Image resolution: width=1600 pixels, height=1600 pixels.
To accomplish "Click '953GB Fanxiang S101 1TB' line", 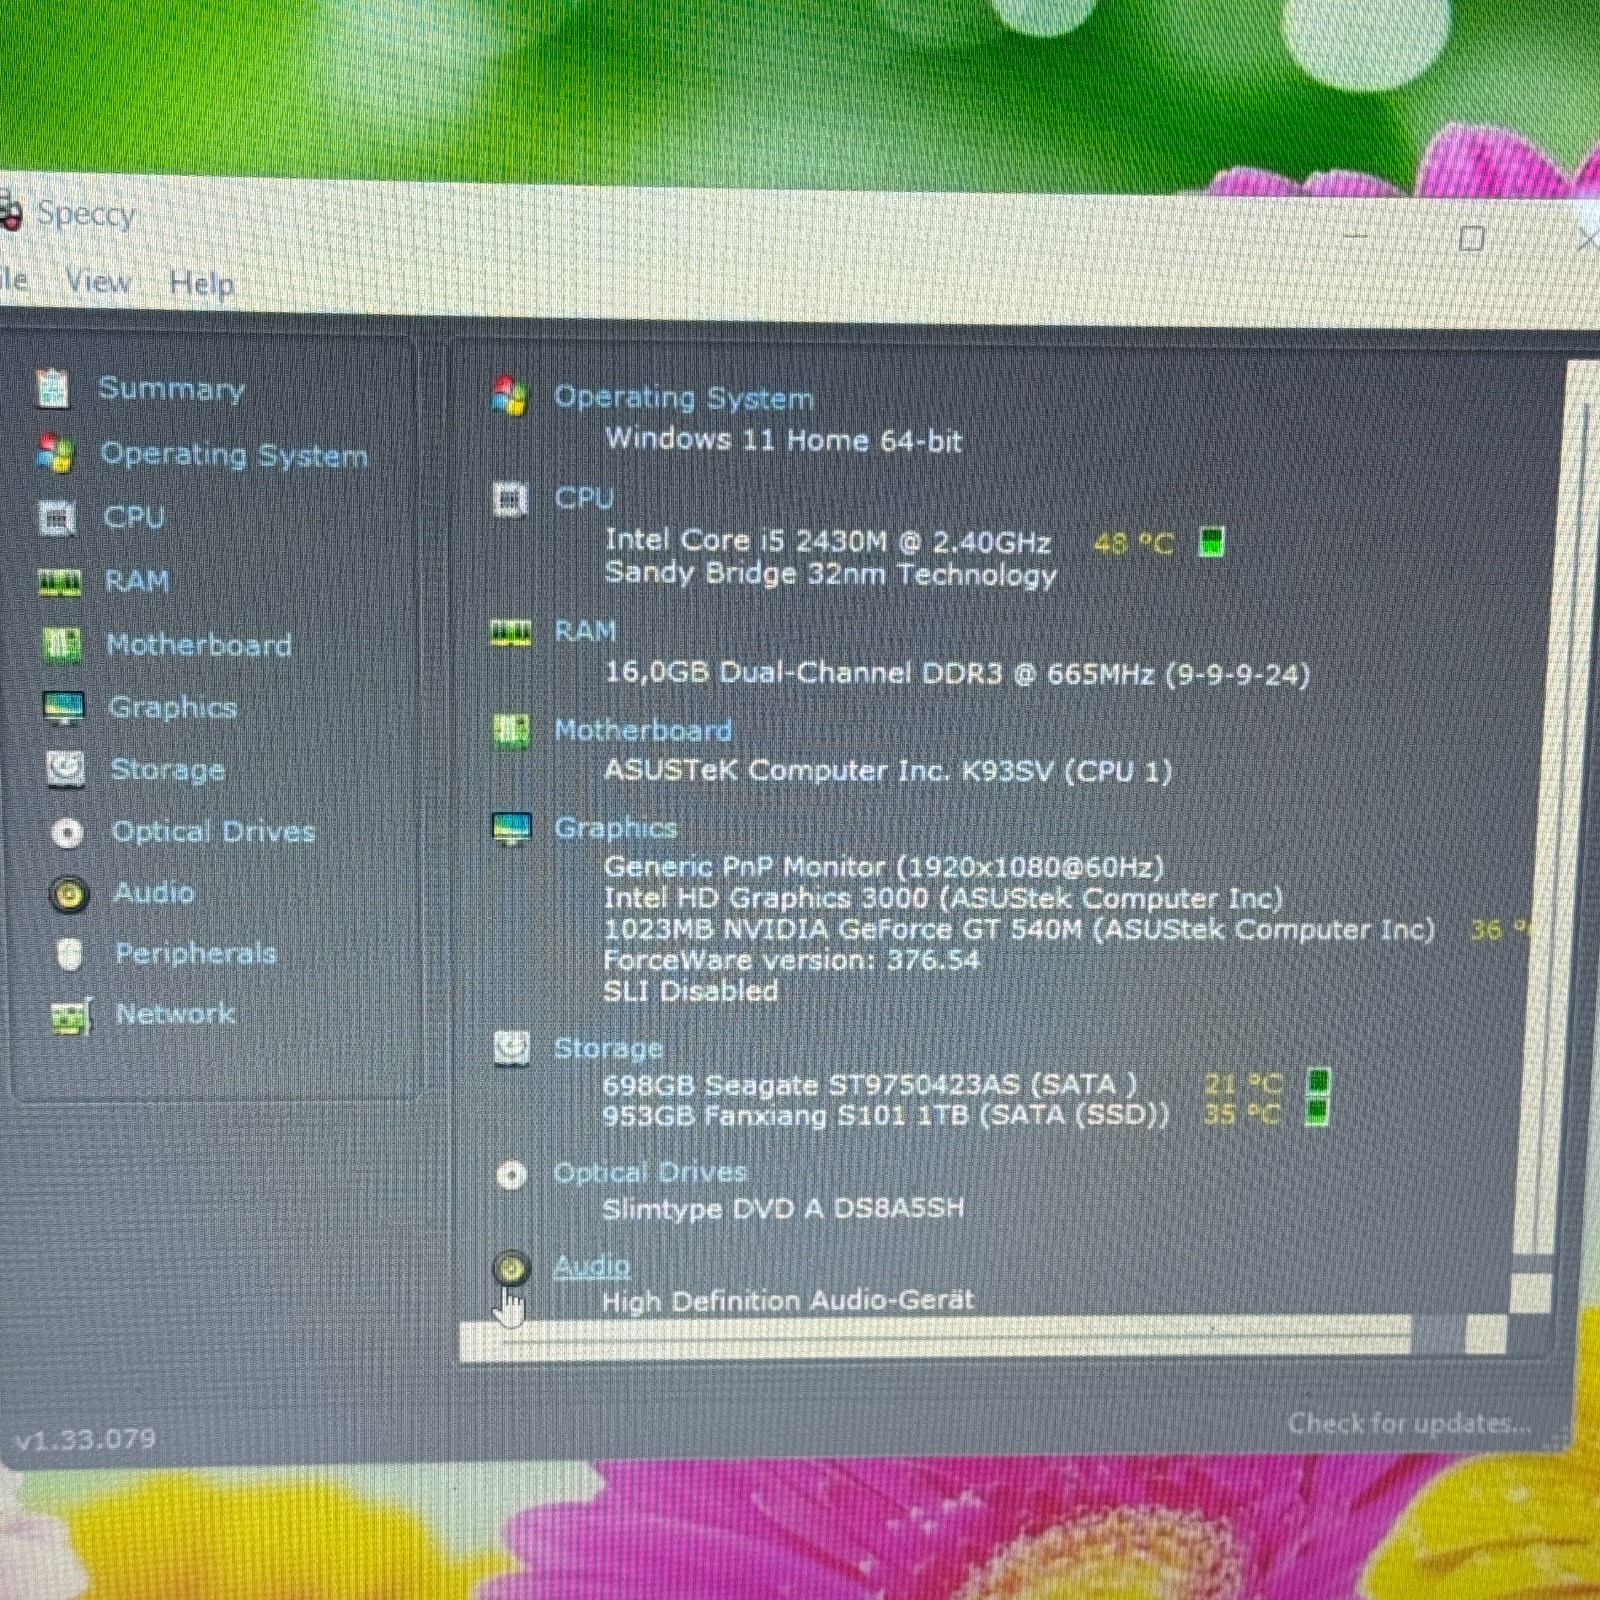I will (885, 1115).
